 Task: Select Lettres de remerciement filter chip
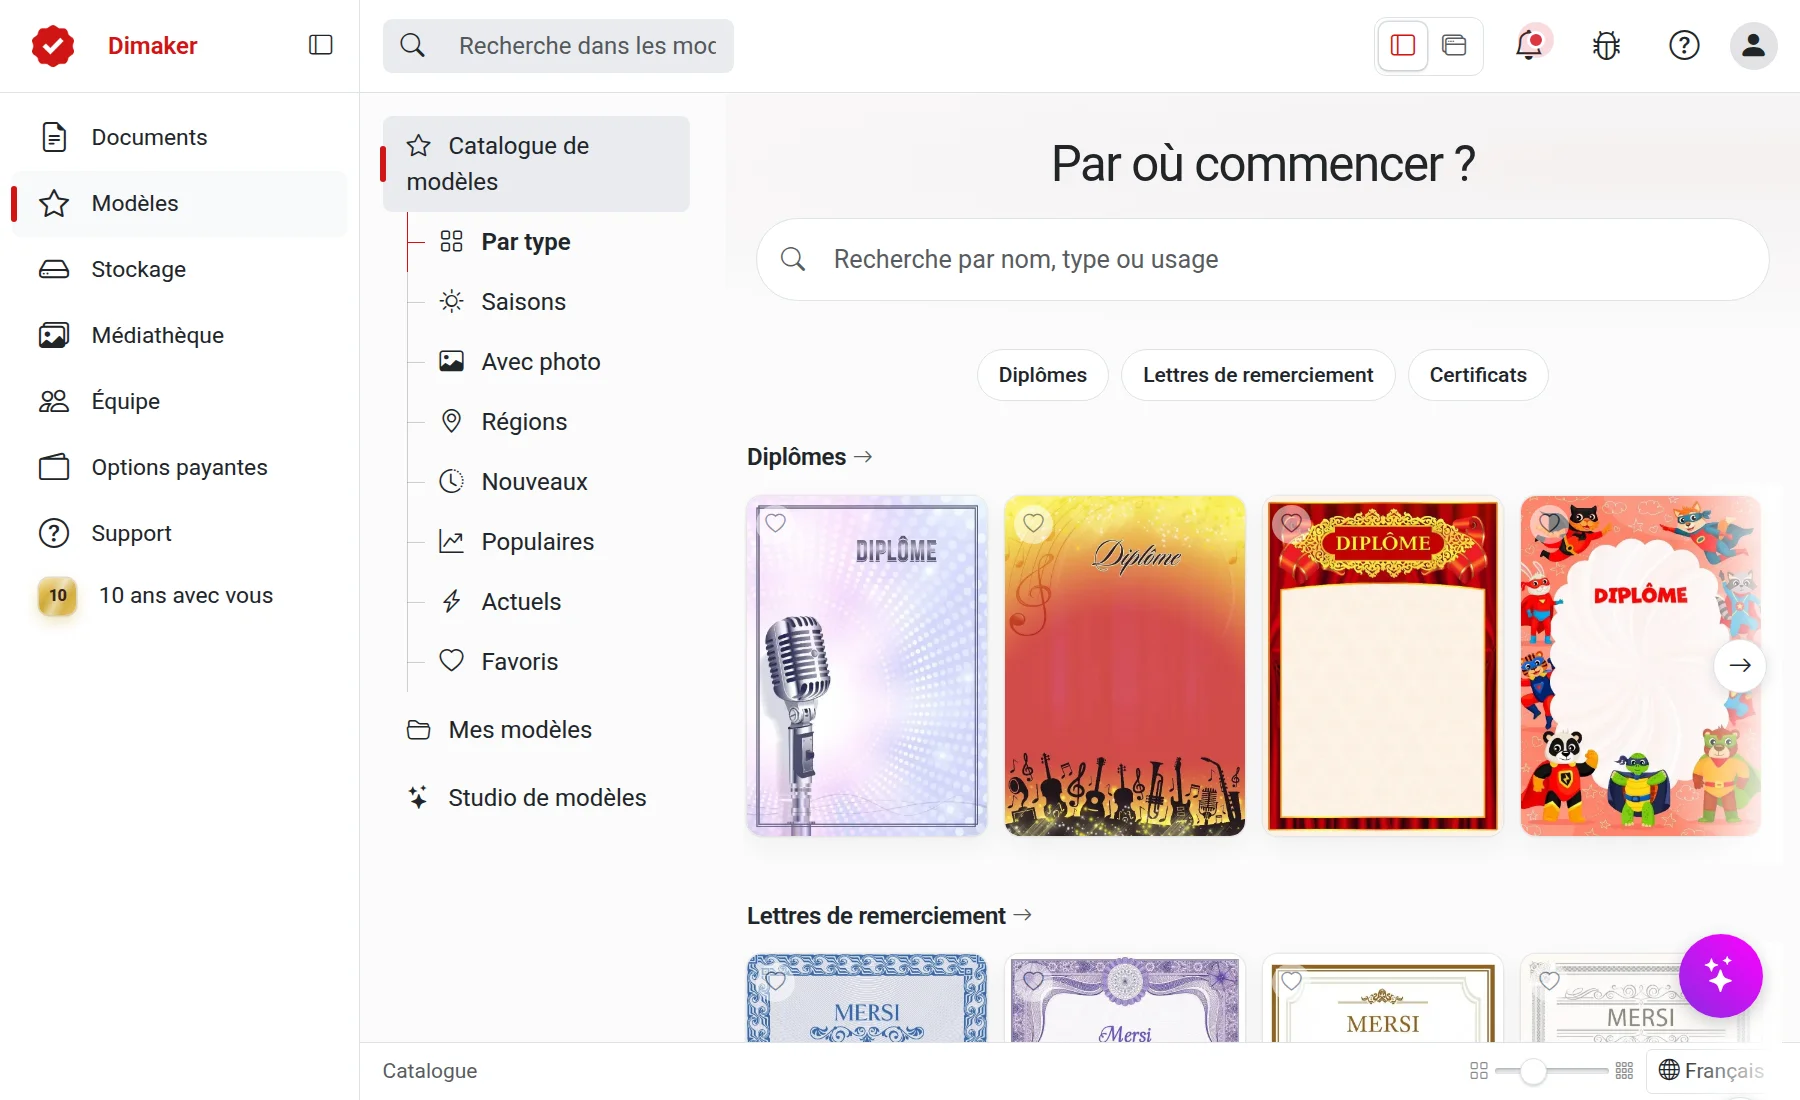(1258, 375)
